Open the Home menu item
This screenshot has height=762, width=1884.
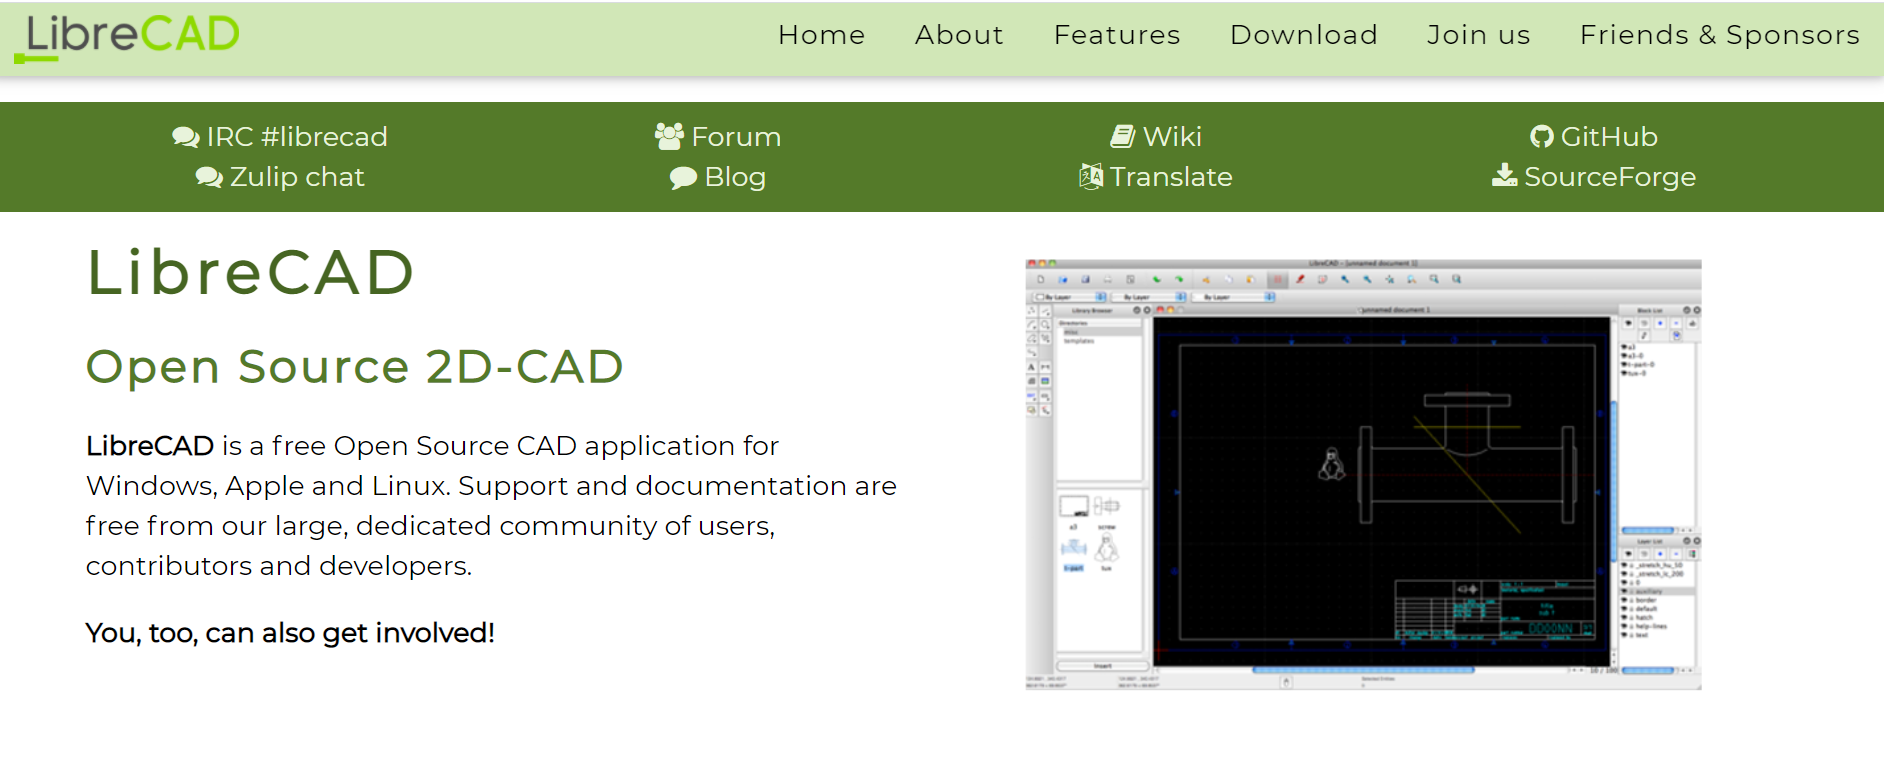(821, 35)
